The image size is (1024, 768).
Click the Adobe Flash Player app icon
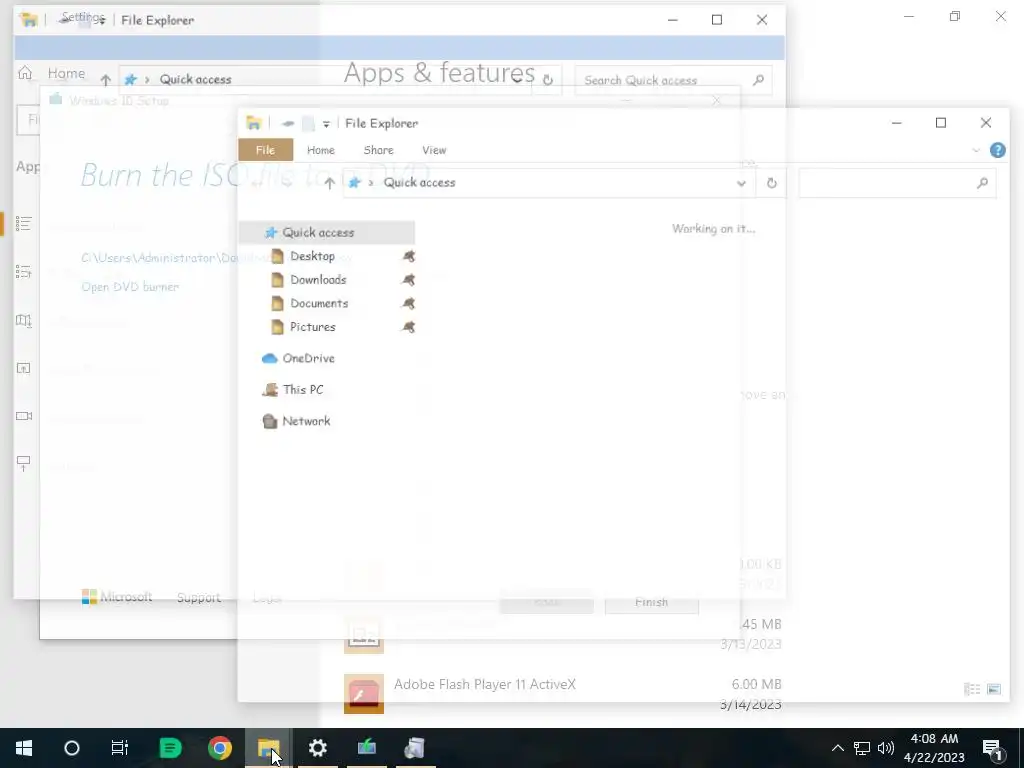tap(364, 694)
